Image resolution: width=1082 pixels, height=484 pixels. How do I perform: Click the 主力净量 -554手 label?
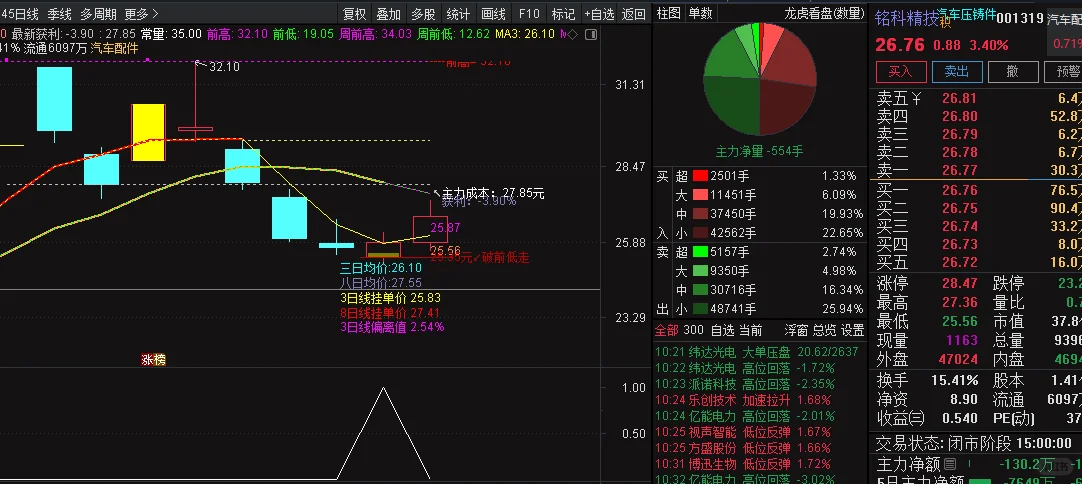(759, 151)
